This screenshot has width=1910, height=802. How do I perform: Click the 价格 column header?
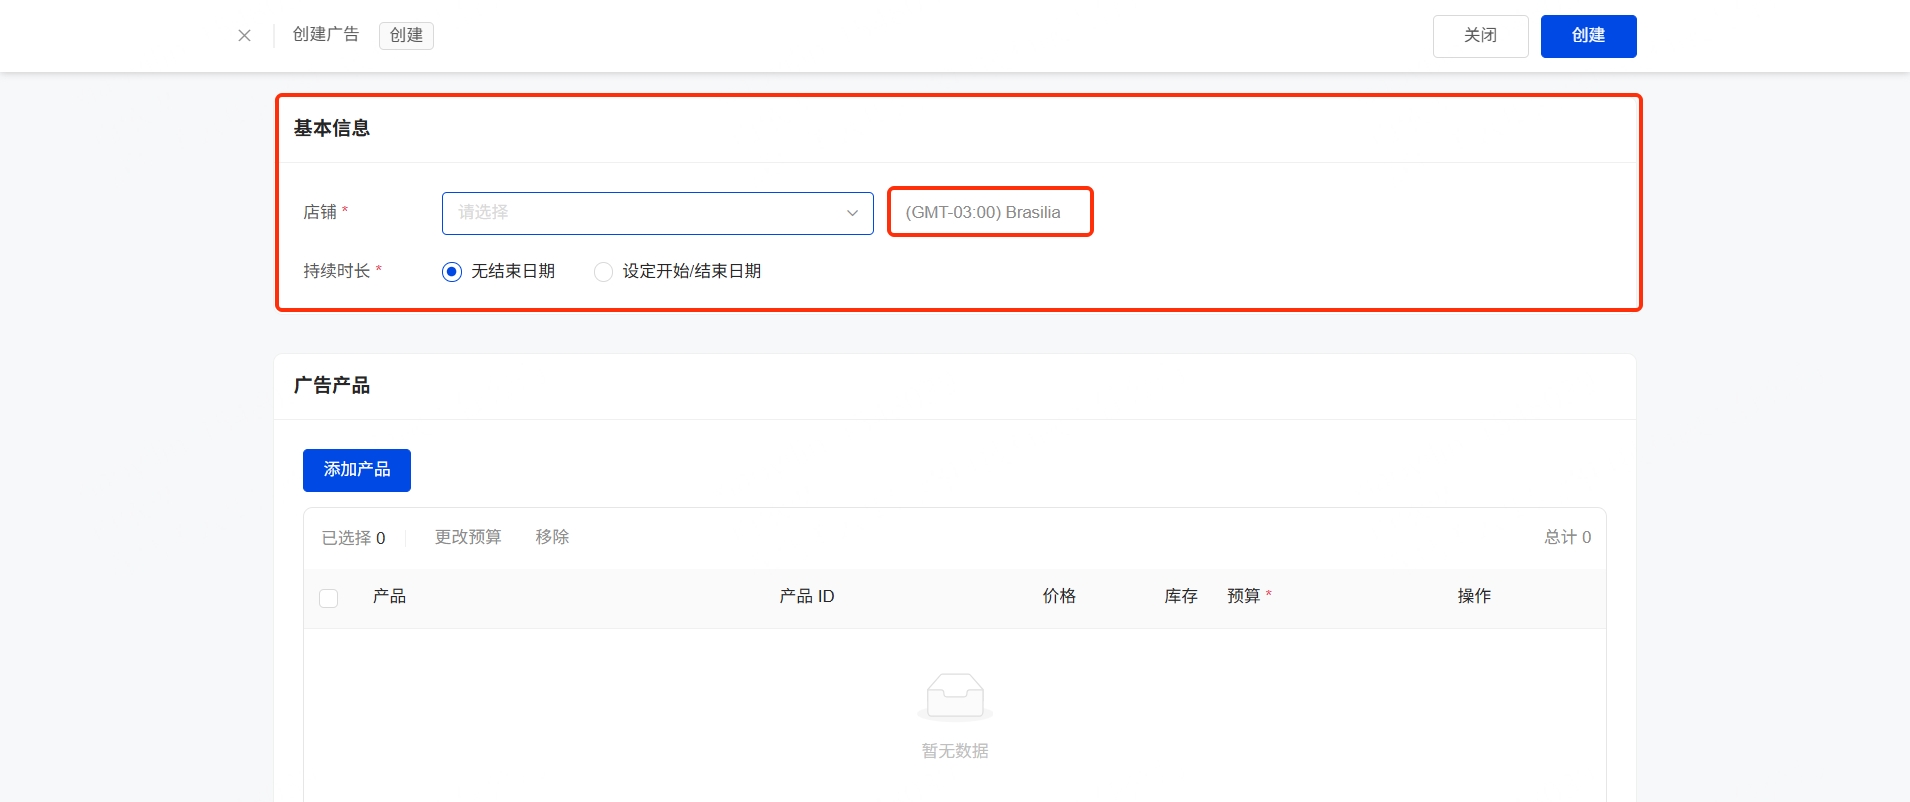click(x=1059, y=597)
